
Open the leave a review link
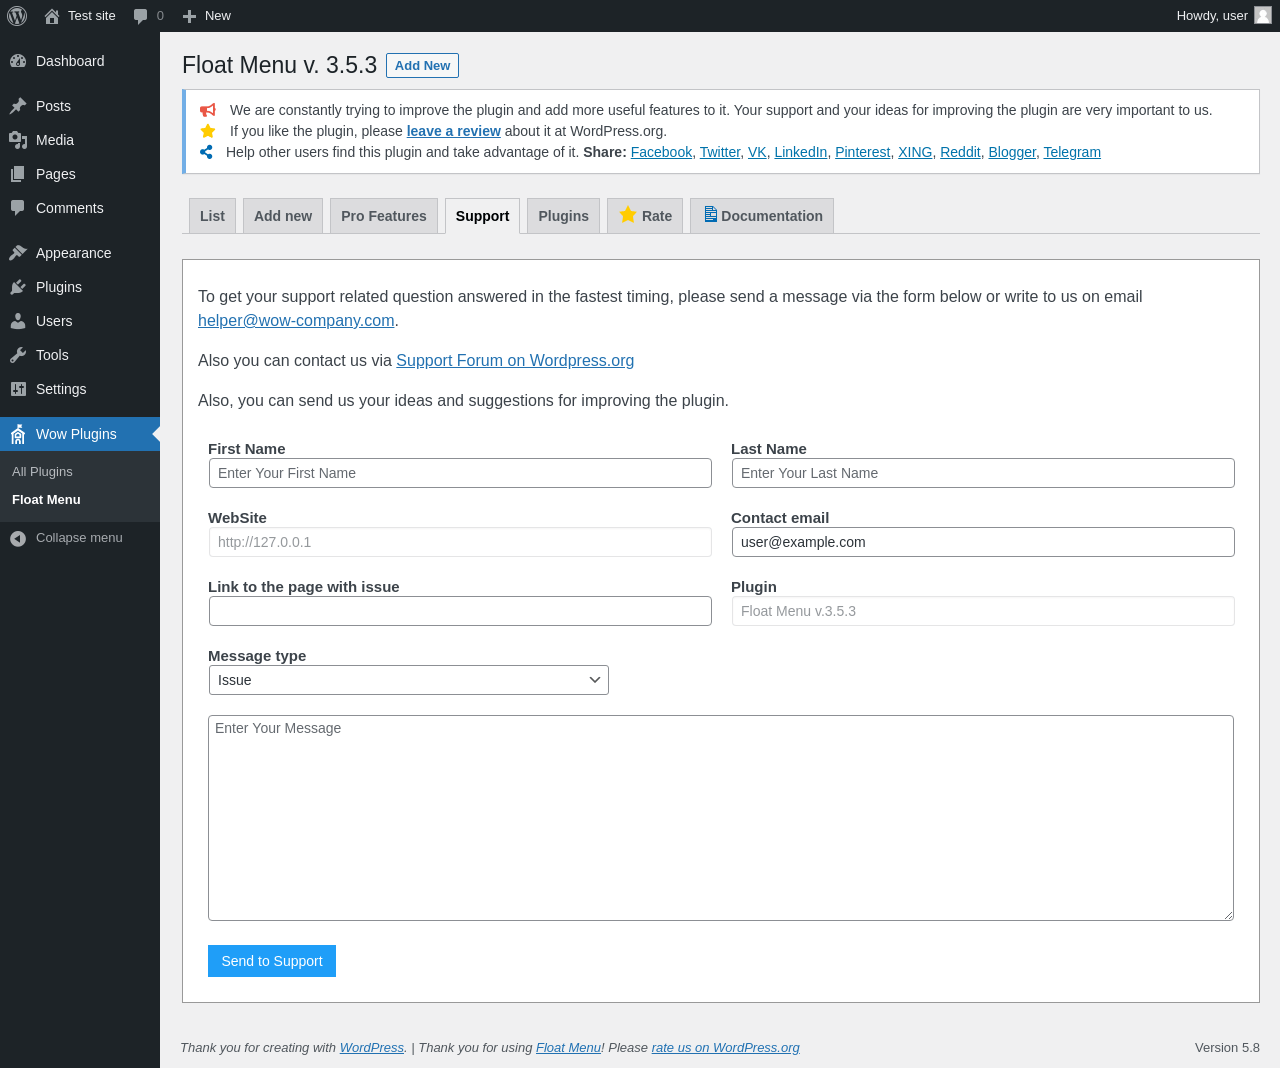tap(453, 131)
